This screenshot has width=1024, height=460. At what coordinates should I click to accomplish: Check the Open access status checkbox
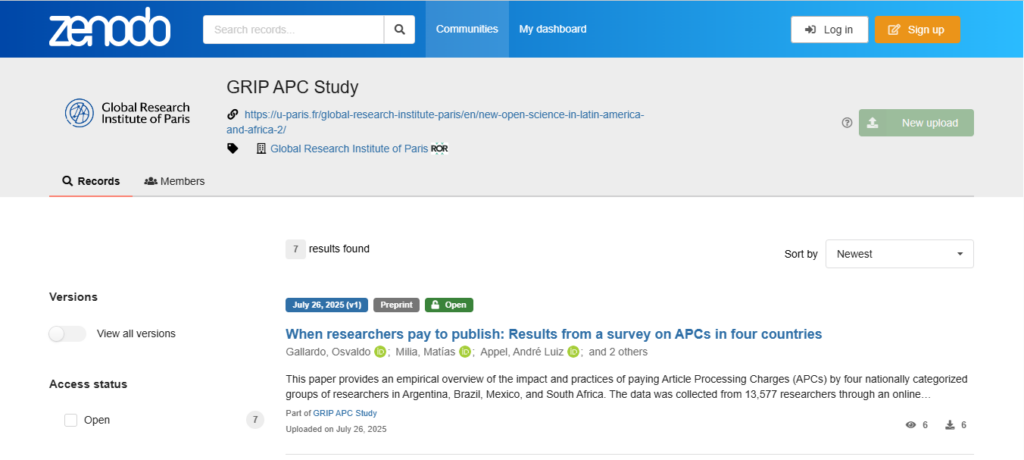[x=71, y=420]
